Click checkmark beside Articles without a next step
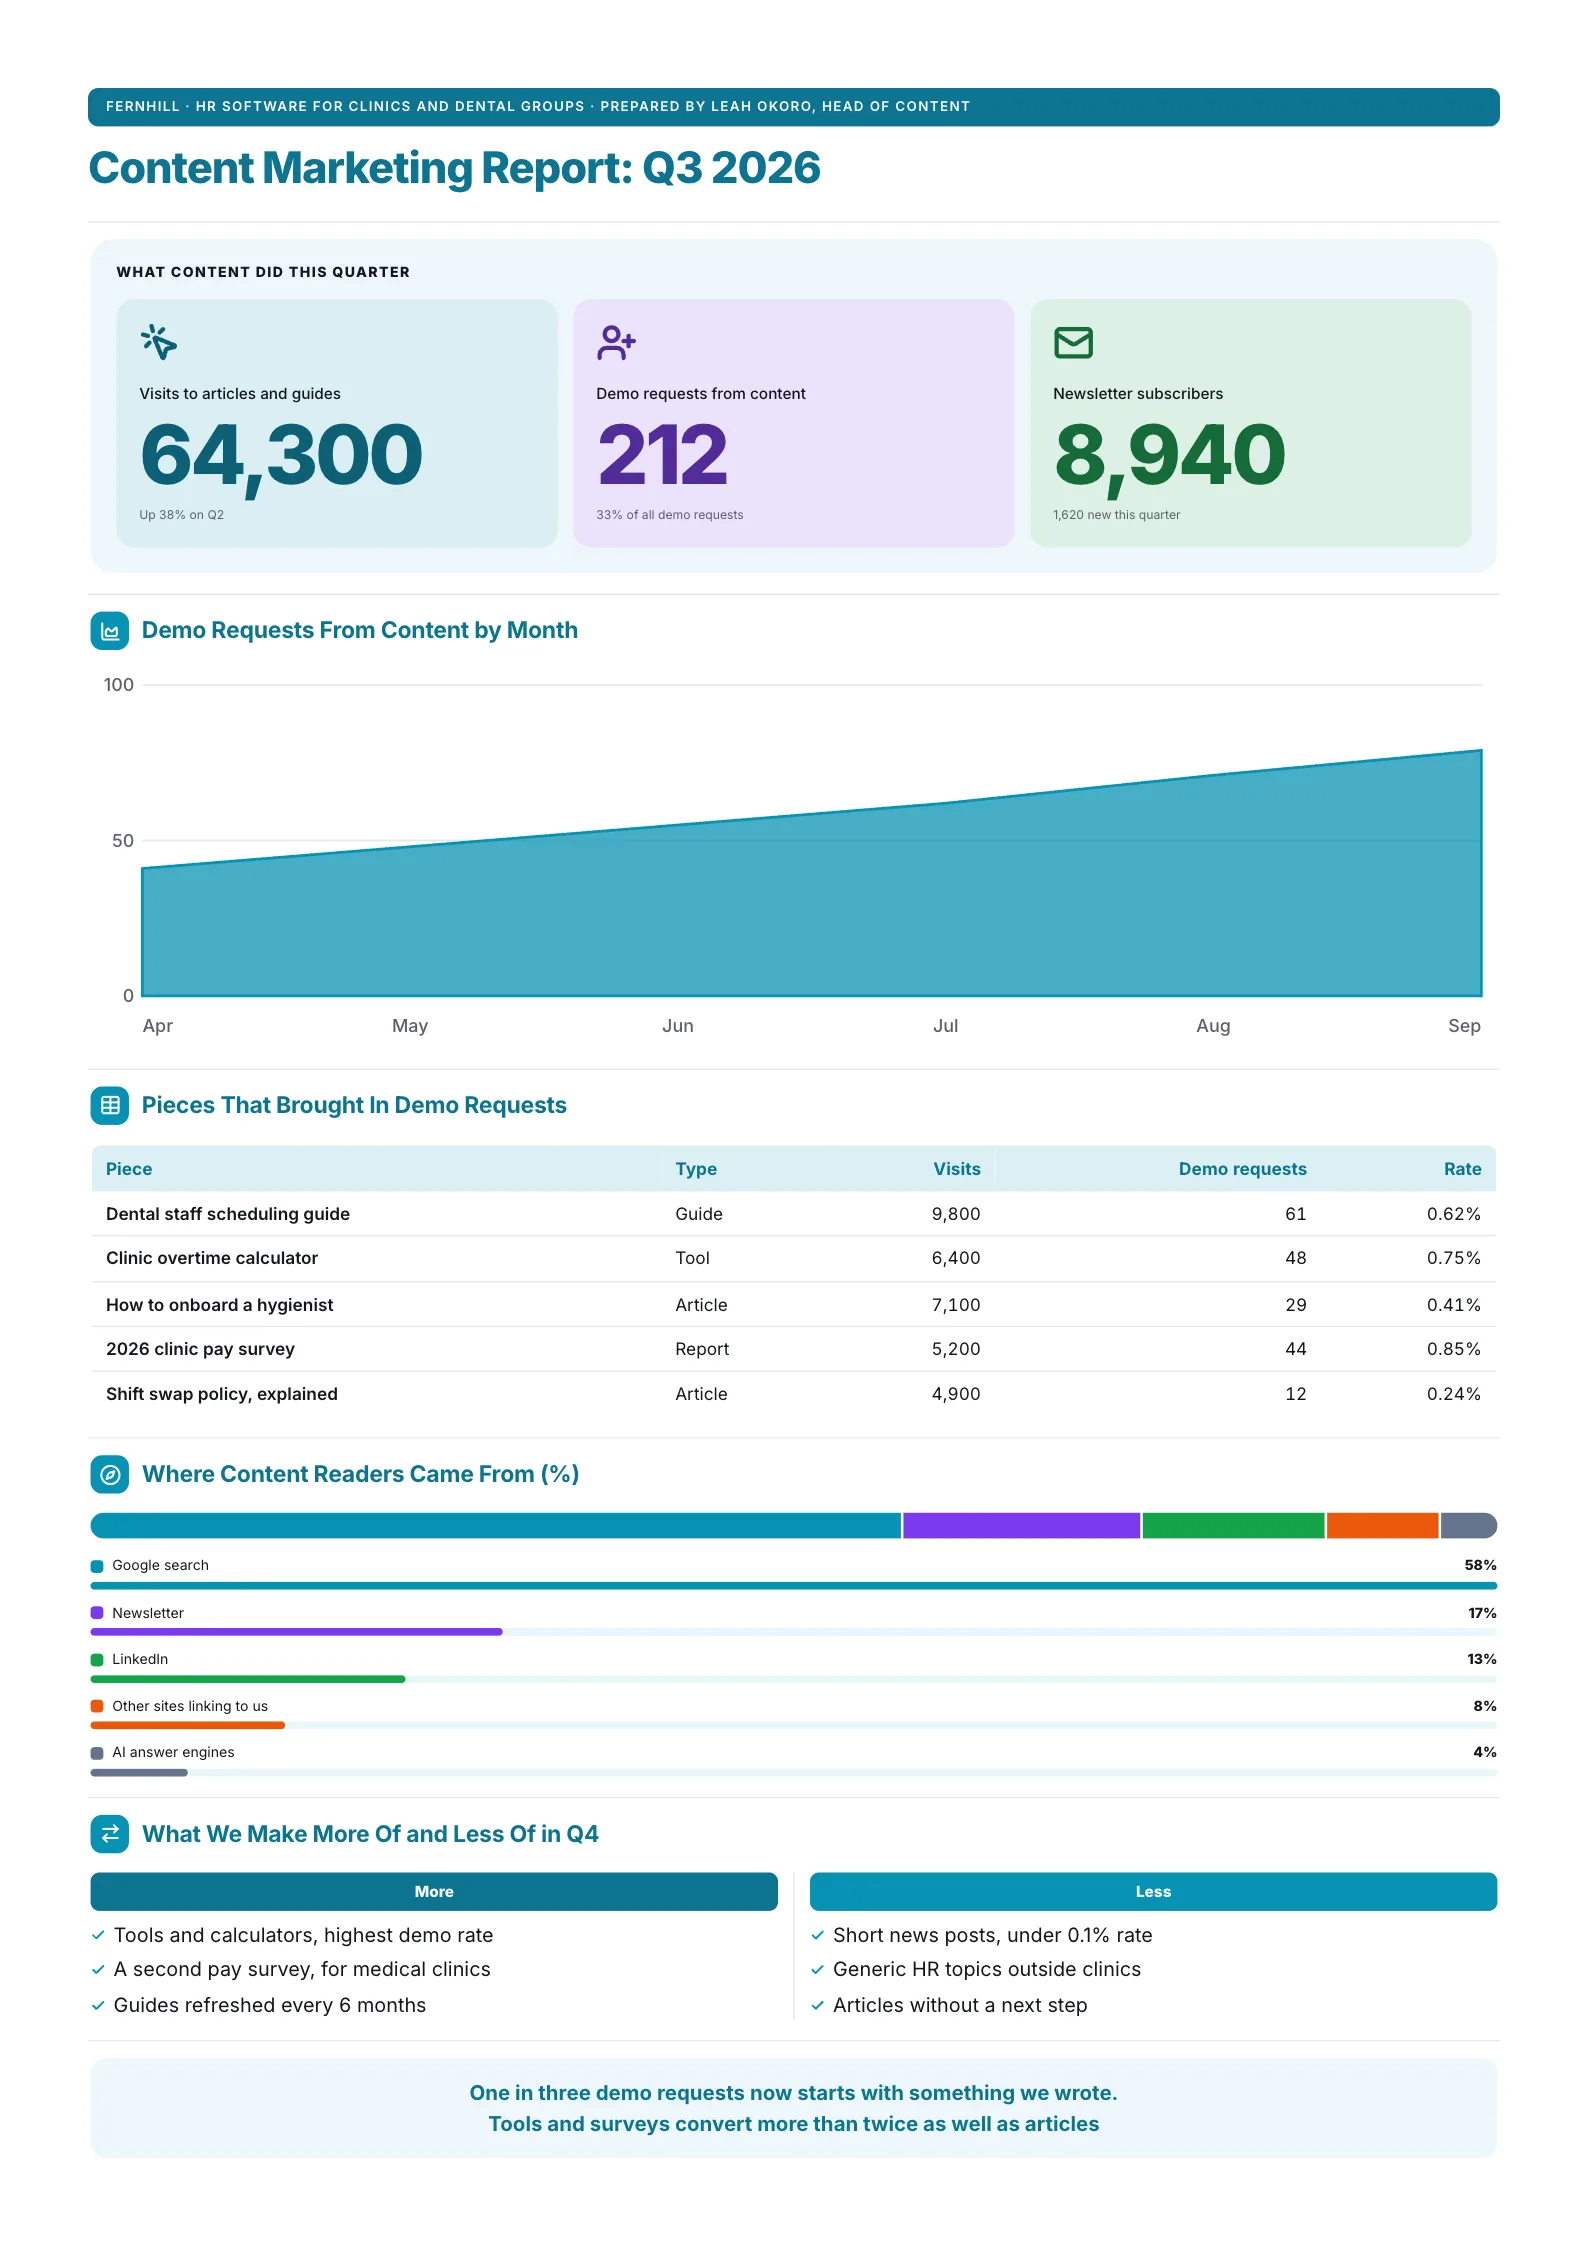 (818, 2005)
